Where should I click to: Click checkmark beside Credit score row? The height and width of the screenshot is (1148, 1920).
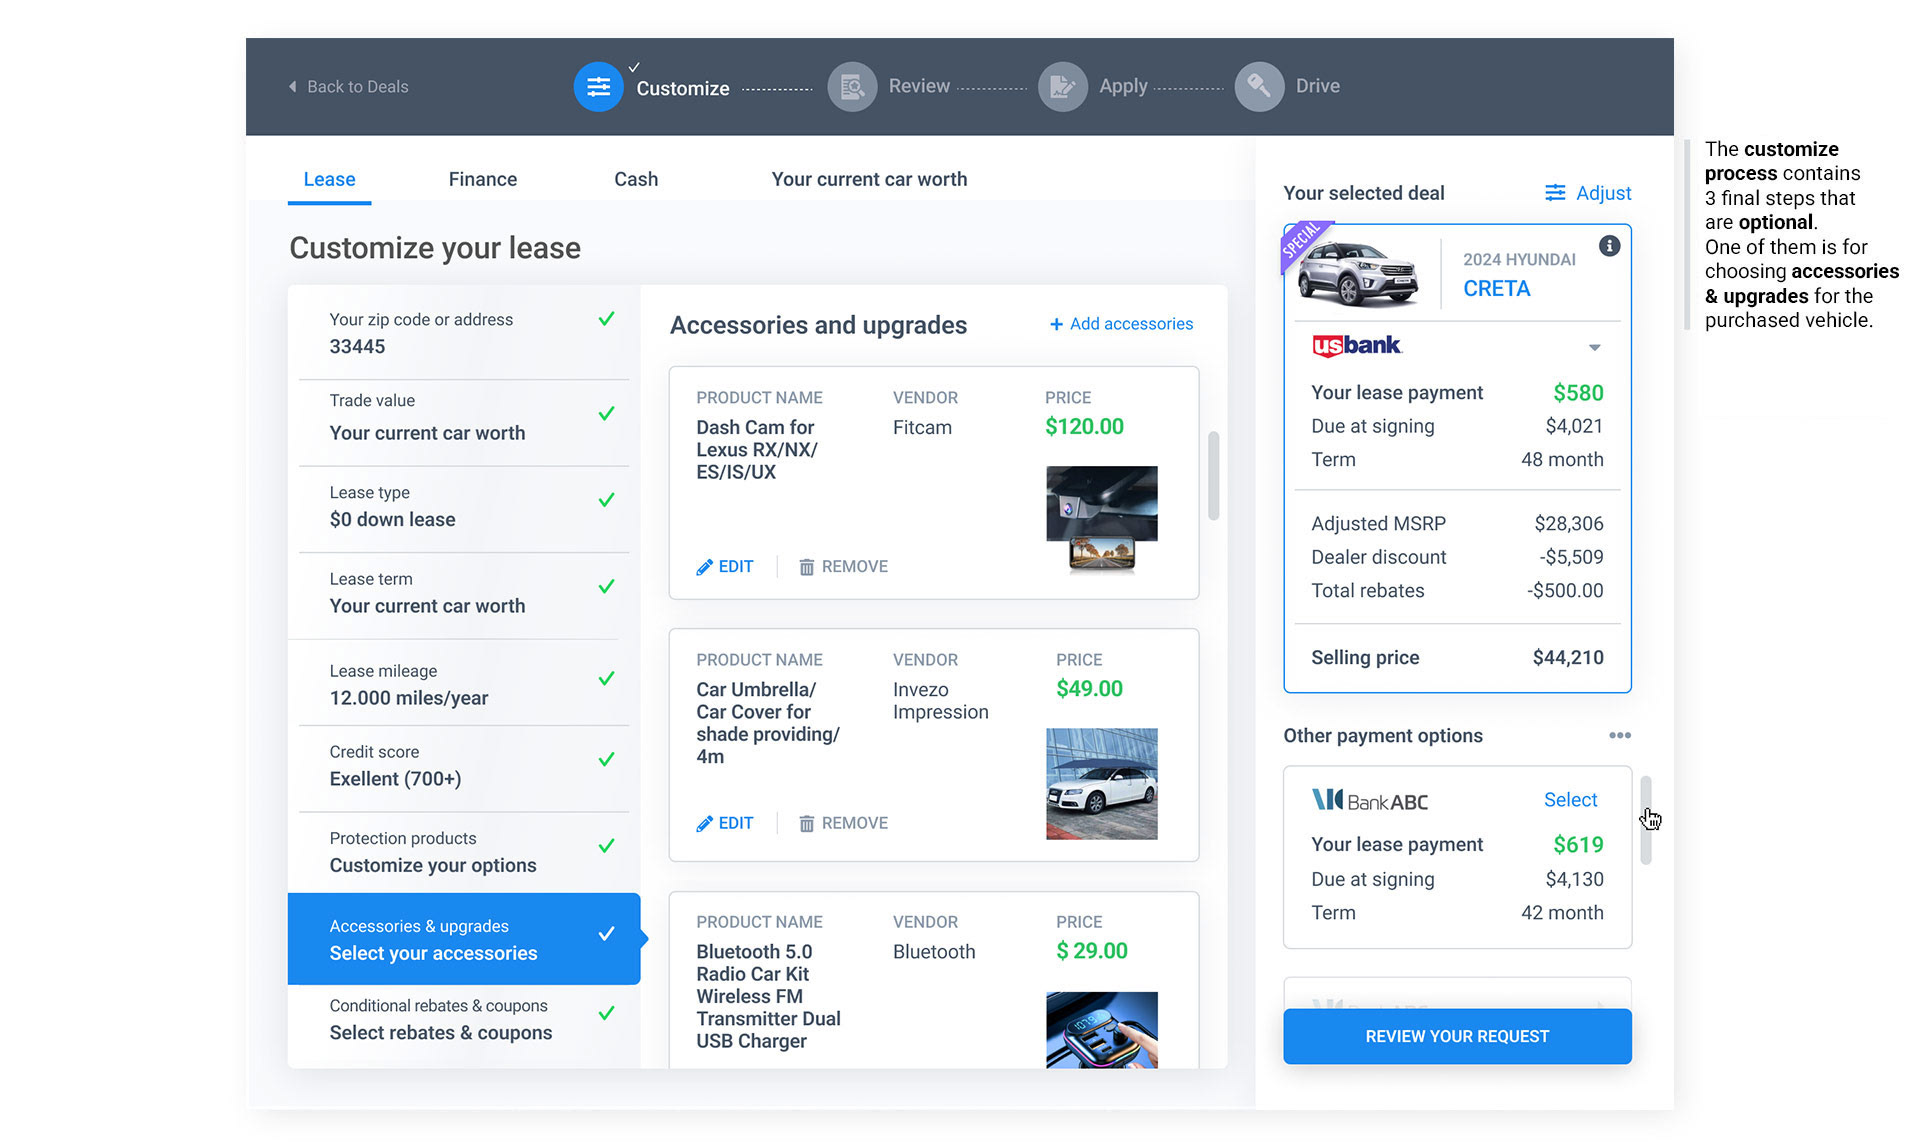point(606,760)
